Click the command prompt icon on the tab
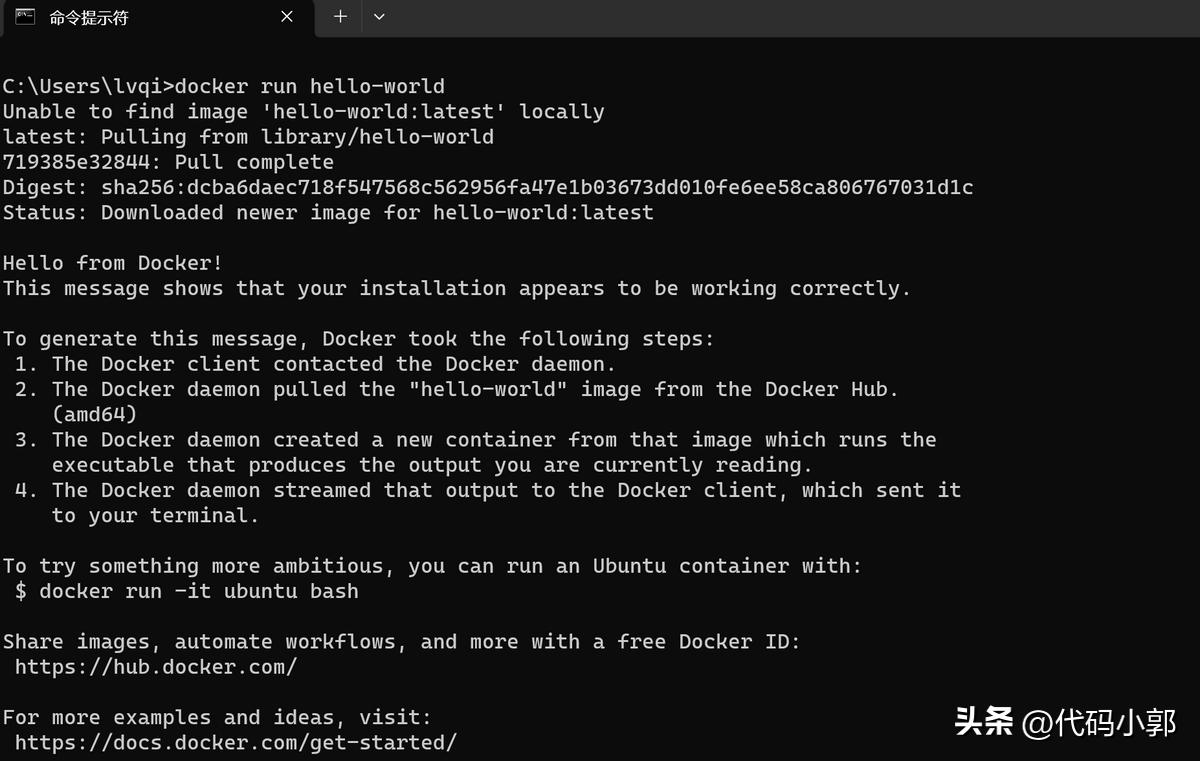This screenshot has height=761, width=1200. (24, 16)
